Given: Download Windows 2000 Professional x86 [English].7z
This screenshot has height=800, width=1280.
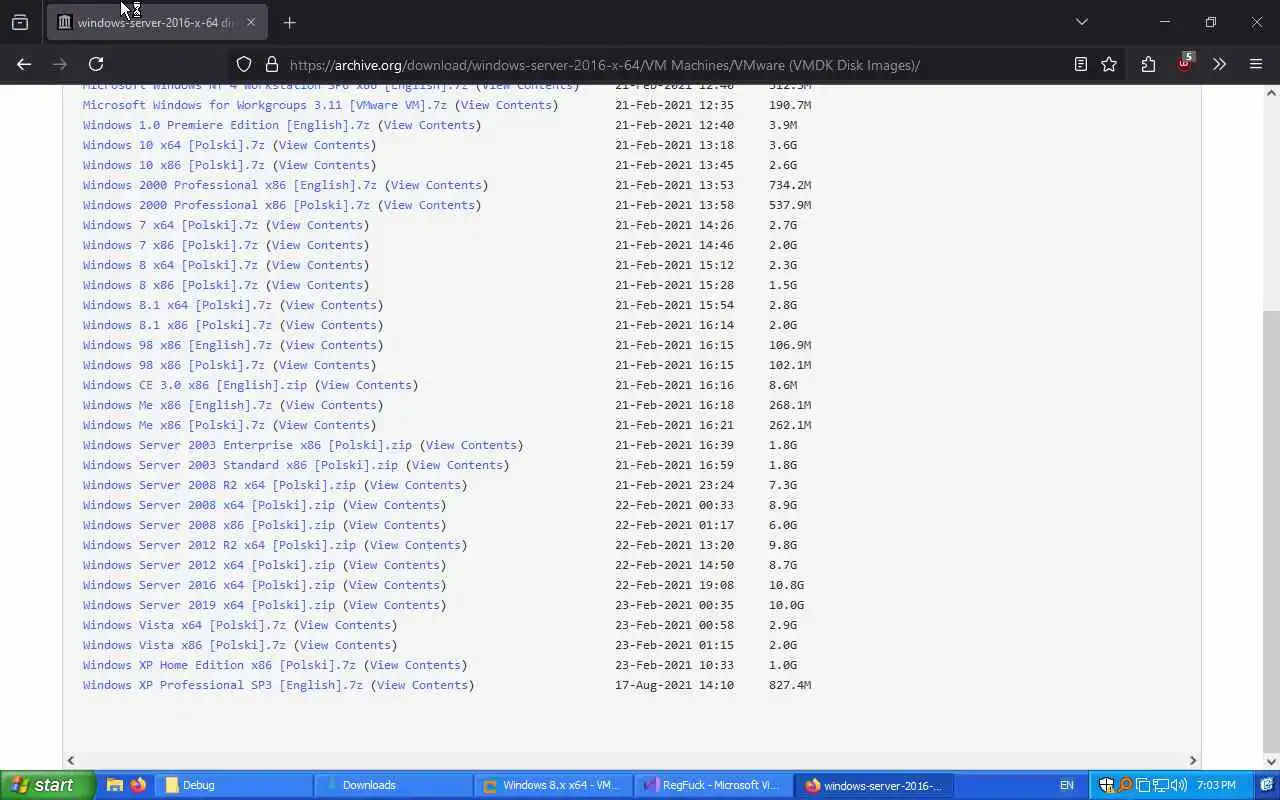Looking at the screenshot, I should tap(230, 185).
